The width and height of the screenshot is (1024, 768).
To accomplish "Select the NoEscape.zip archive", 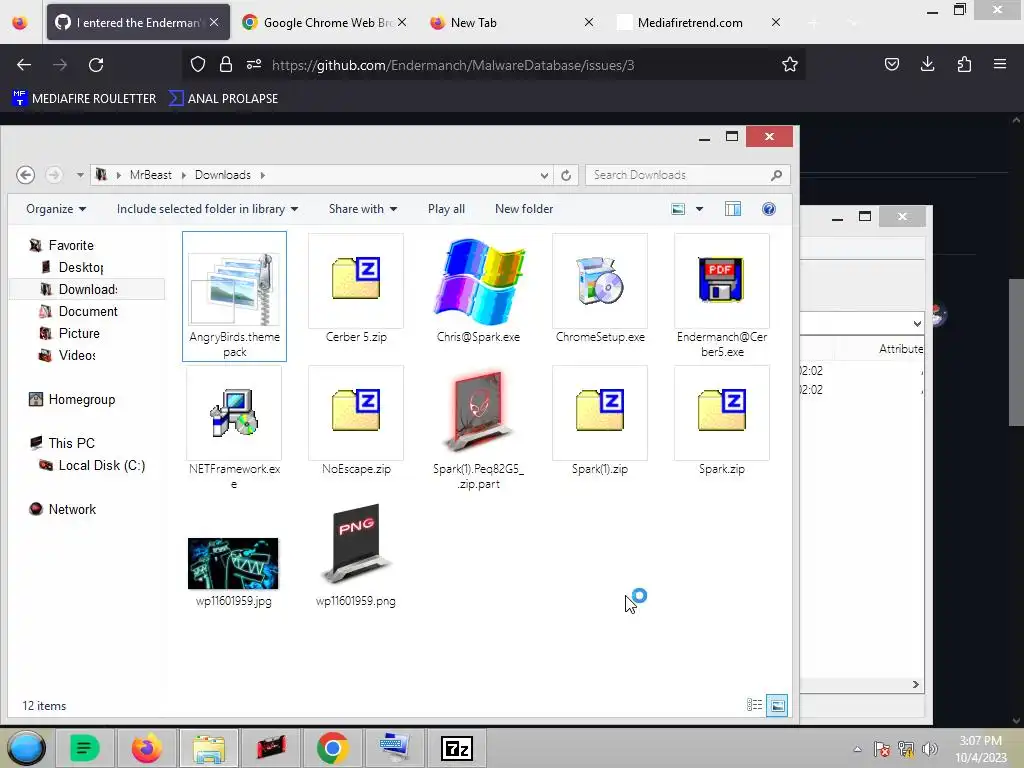I will pyautogui.click(x=356, y=421).
